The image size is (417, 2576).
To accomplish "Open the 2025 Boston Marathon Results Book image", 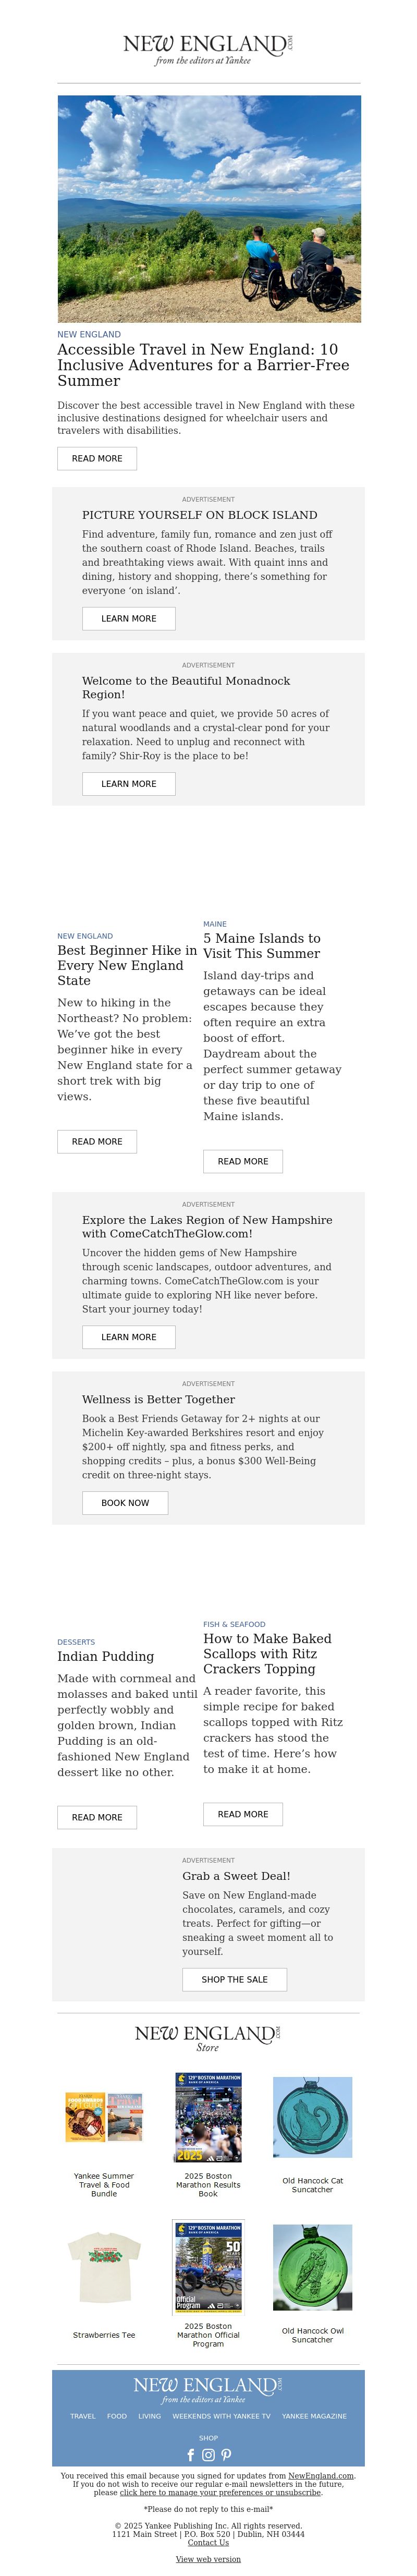I will click(x=208, y=2117).
